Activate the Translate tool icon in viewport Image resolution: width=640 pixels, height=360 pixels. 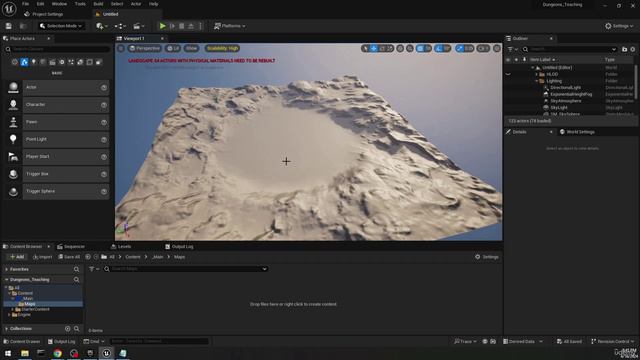pyautogui.click(x=373, y=48)
